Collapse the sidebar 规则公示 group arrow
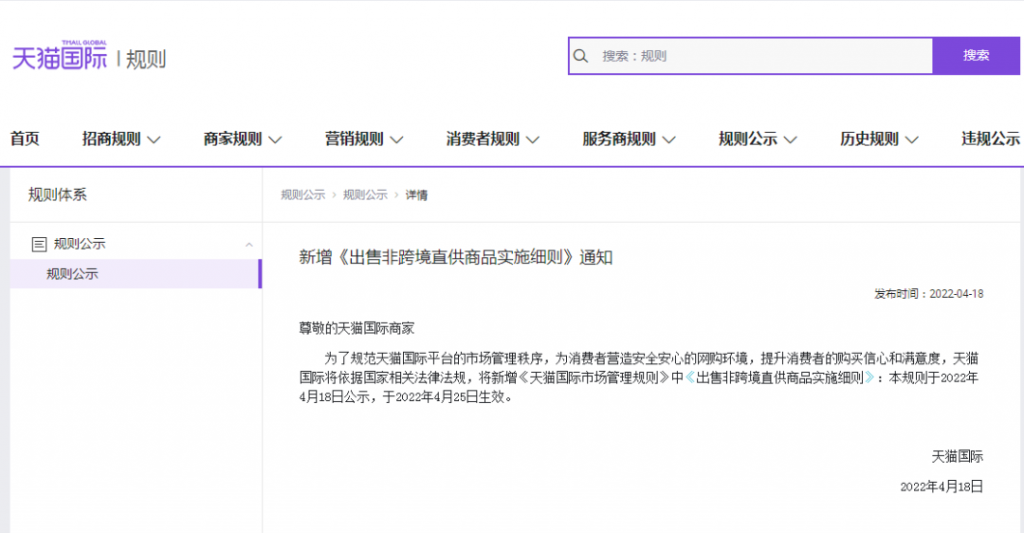 (249, 245)
